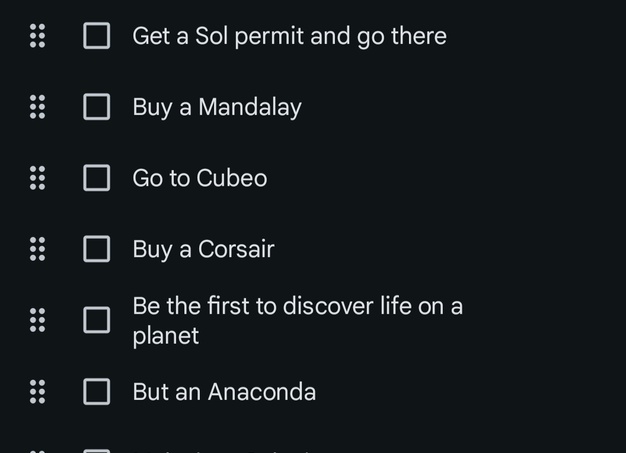Grab the drag handle beside Sol permit item

coord(38,36)
